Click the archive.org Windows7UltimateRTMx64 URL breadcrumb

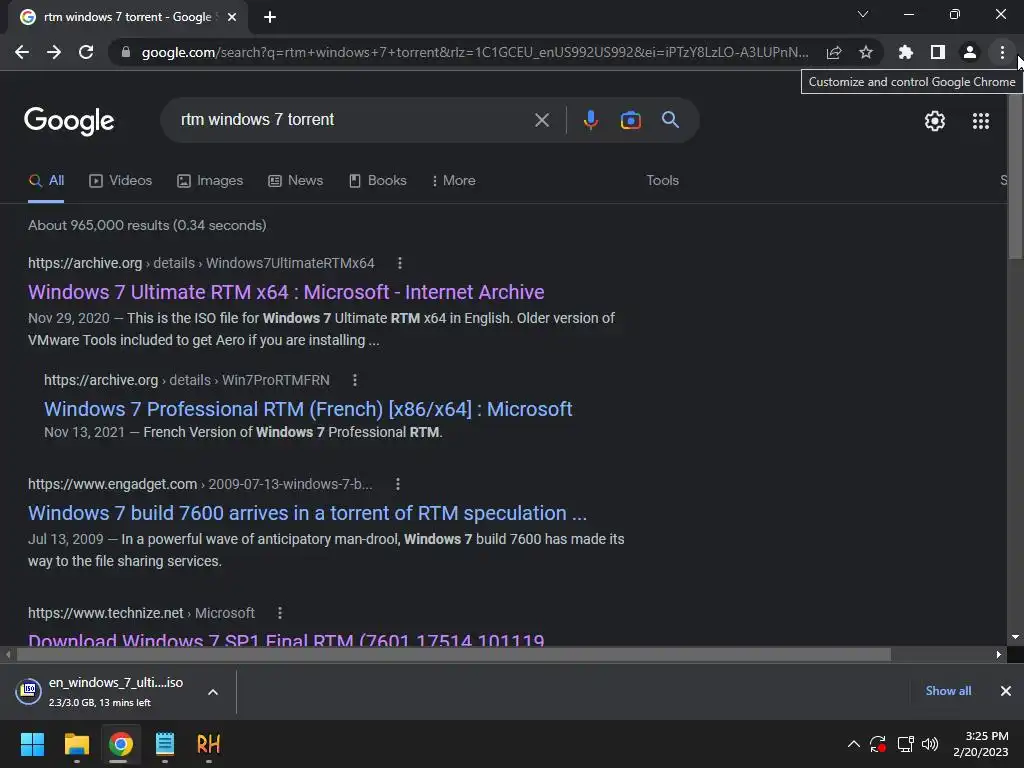click(x=201, y=263)
